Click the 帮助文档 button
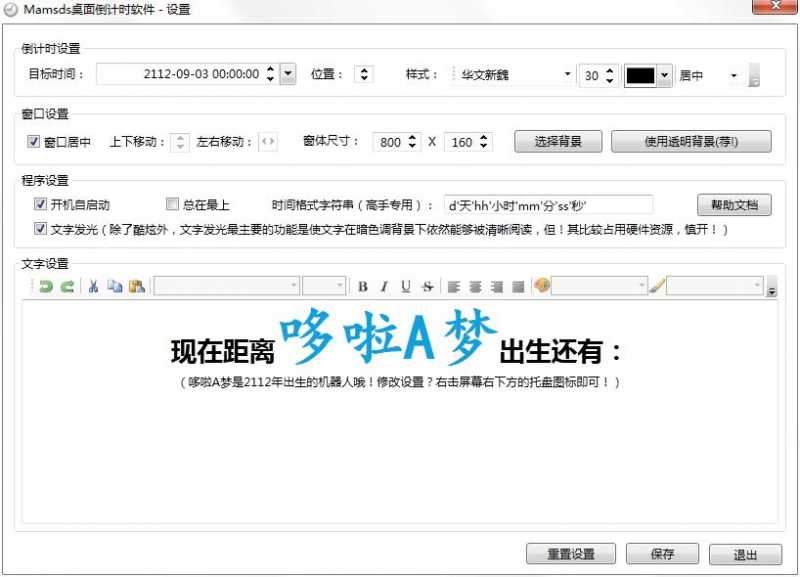The width and height of the screenshot is (800, 577). [734, 204]
